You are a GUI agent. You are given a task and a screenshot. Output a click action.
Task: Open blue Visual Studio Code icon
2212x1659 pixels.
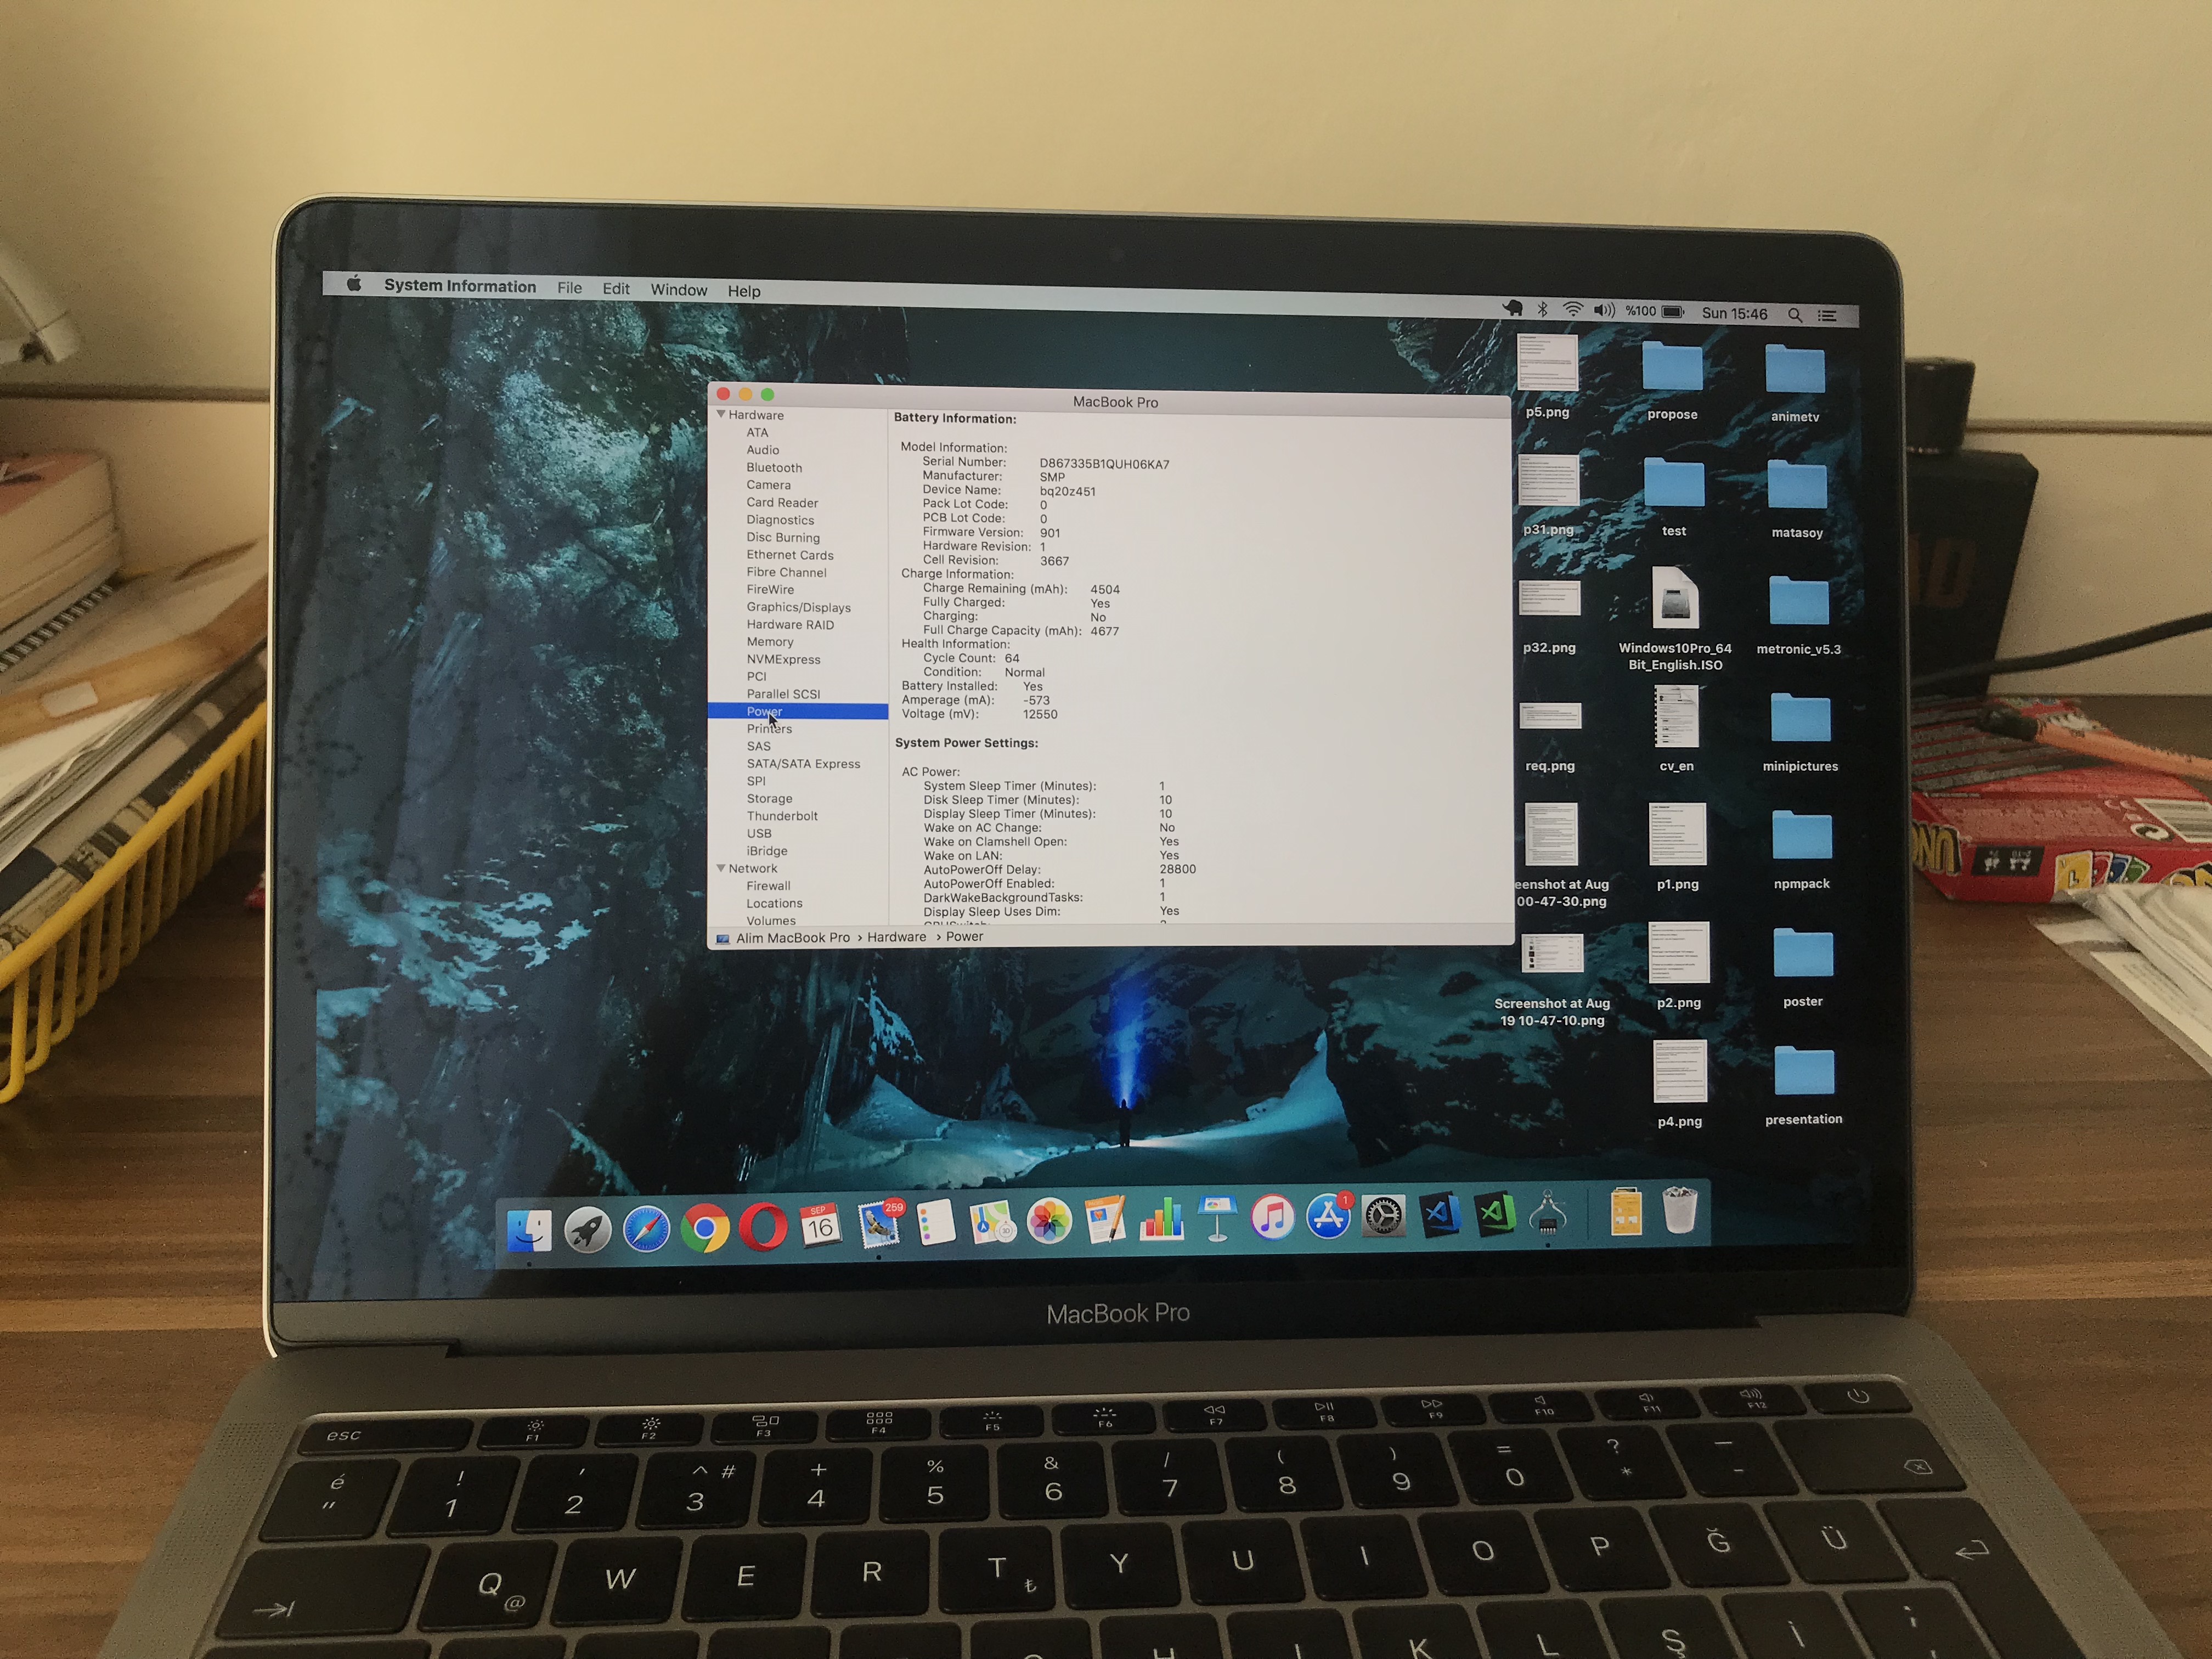pyautogui.click(x=1439, y=1215)
